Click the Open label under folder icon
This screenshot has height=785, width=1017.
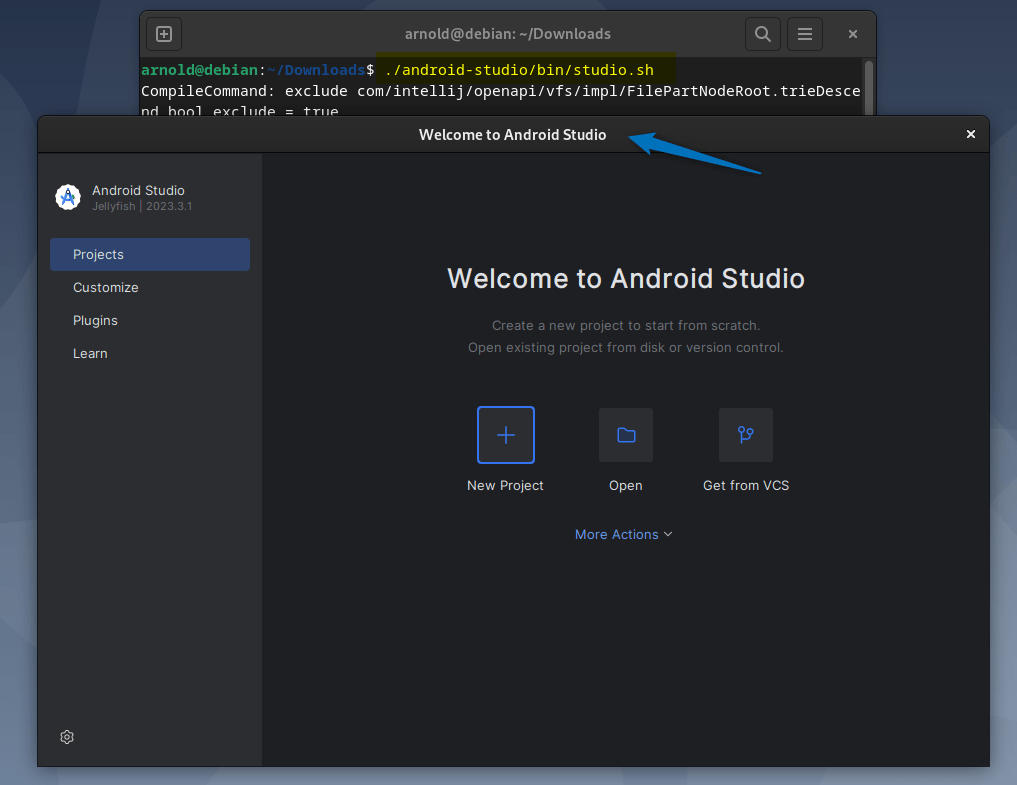click(626, 486)
